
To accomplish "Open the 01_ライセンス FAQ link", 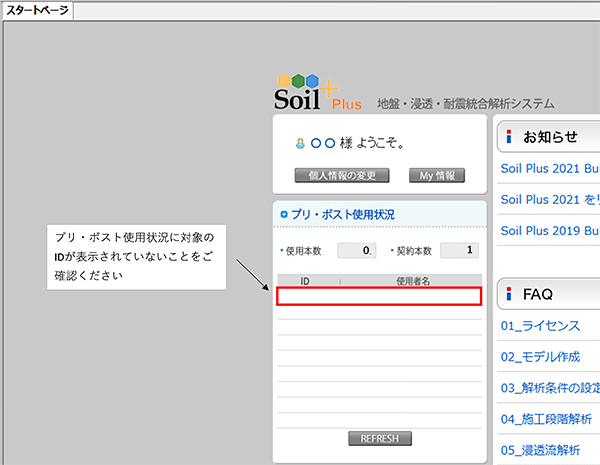I will point(541,326).
